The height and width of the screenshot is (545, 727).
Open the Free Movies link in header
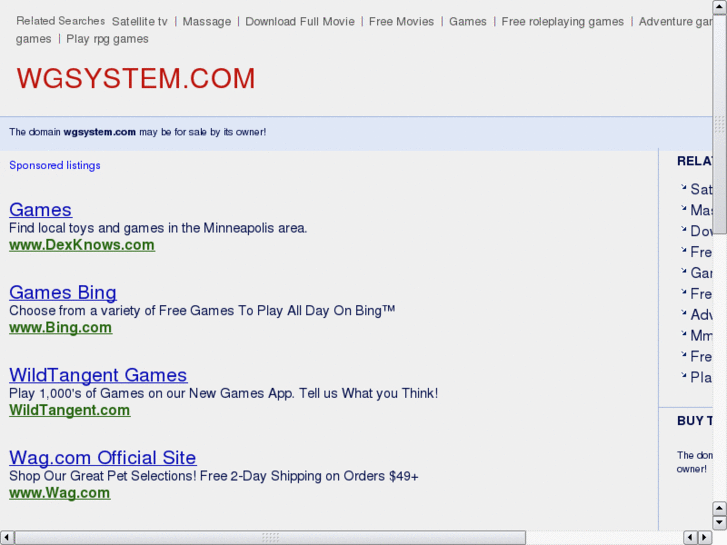402,21
